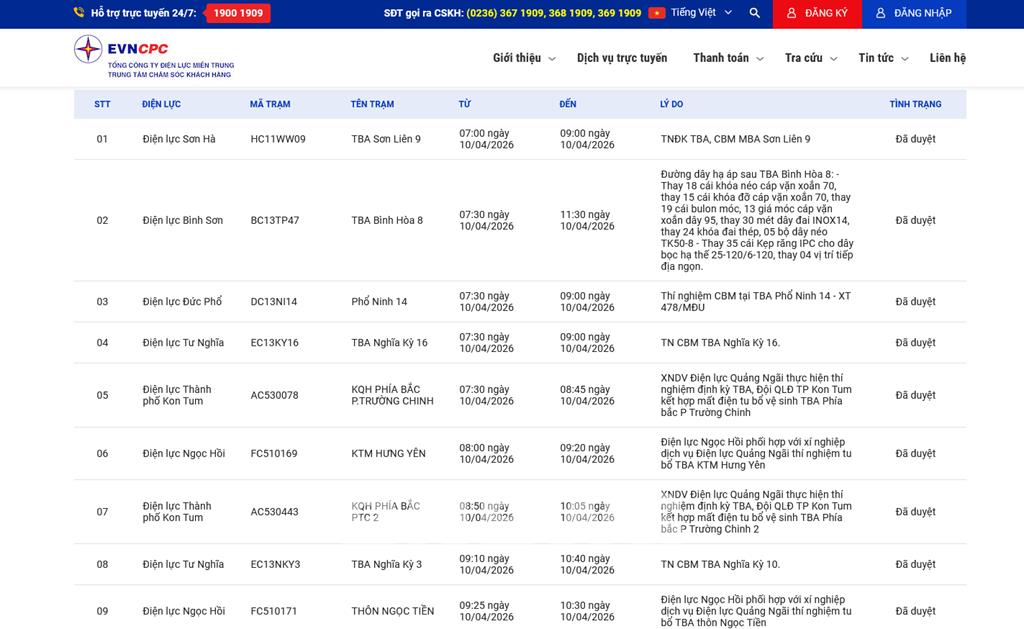The width and height of the screenshot is (1024, 629).
Task: Open the Liên hệ page
Action: [x=947, y=58]
